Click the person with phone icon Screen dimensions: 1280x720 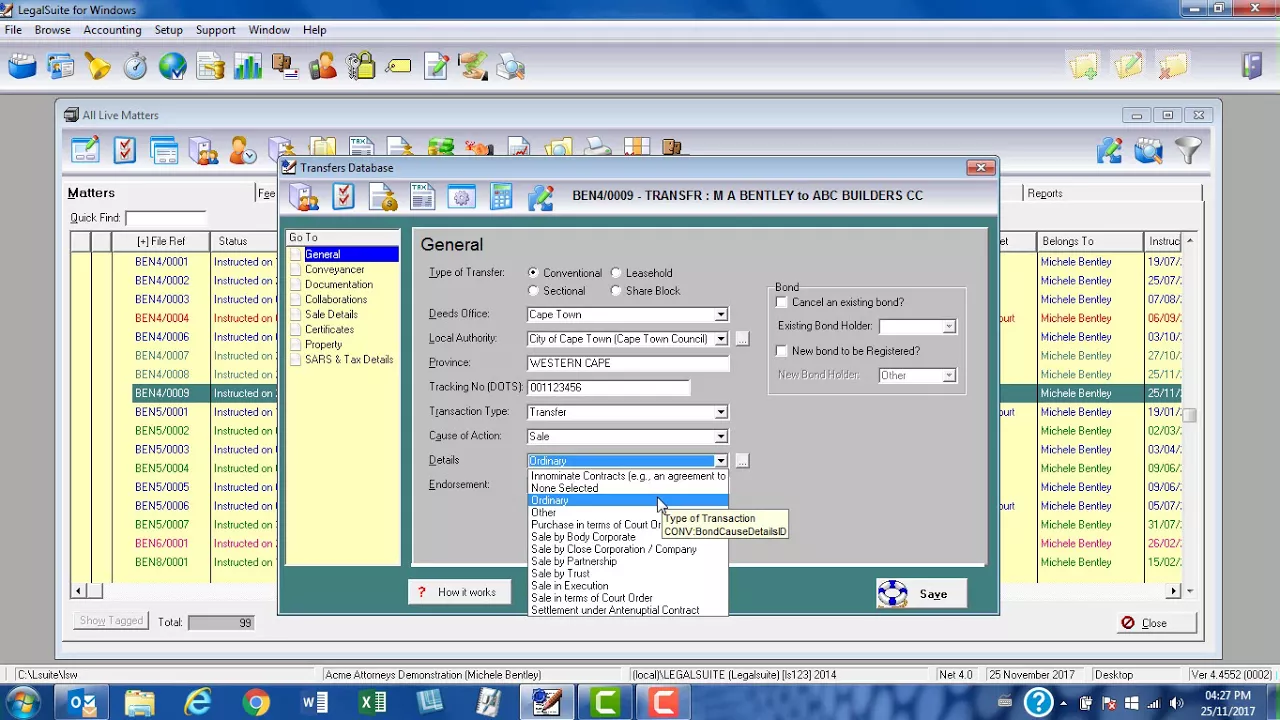tap(322, 67)
